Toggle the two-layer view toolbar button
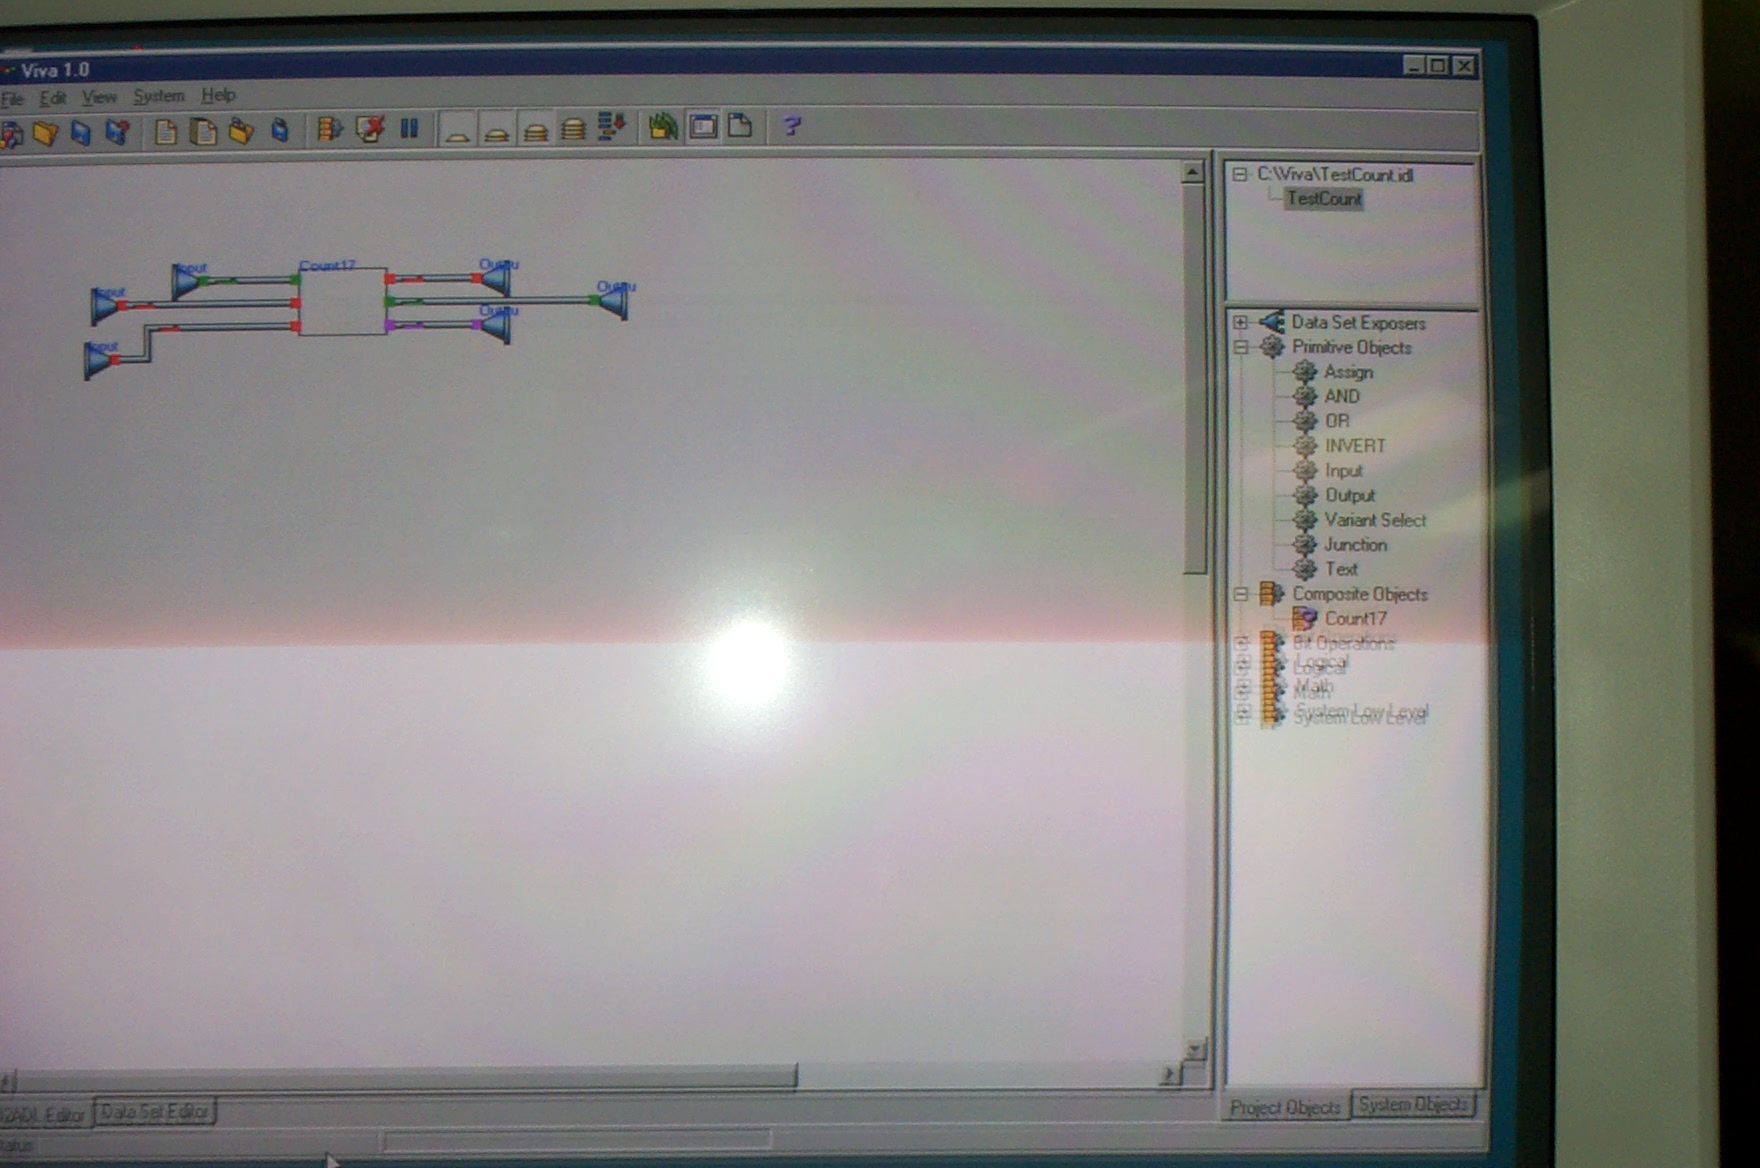The image size is (1760, 1168). pyautogui.click(x=496, y=131)
